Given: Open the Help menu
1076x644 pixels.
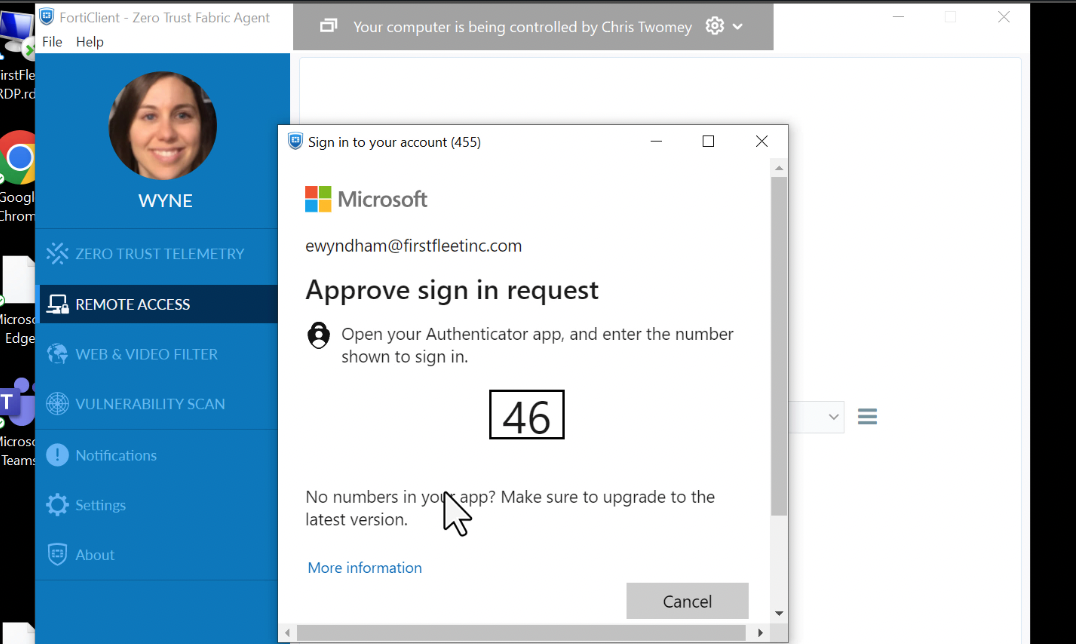Looking at the screenshot, I should [89, 42].
